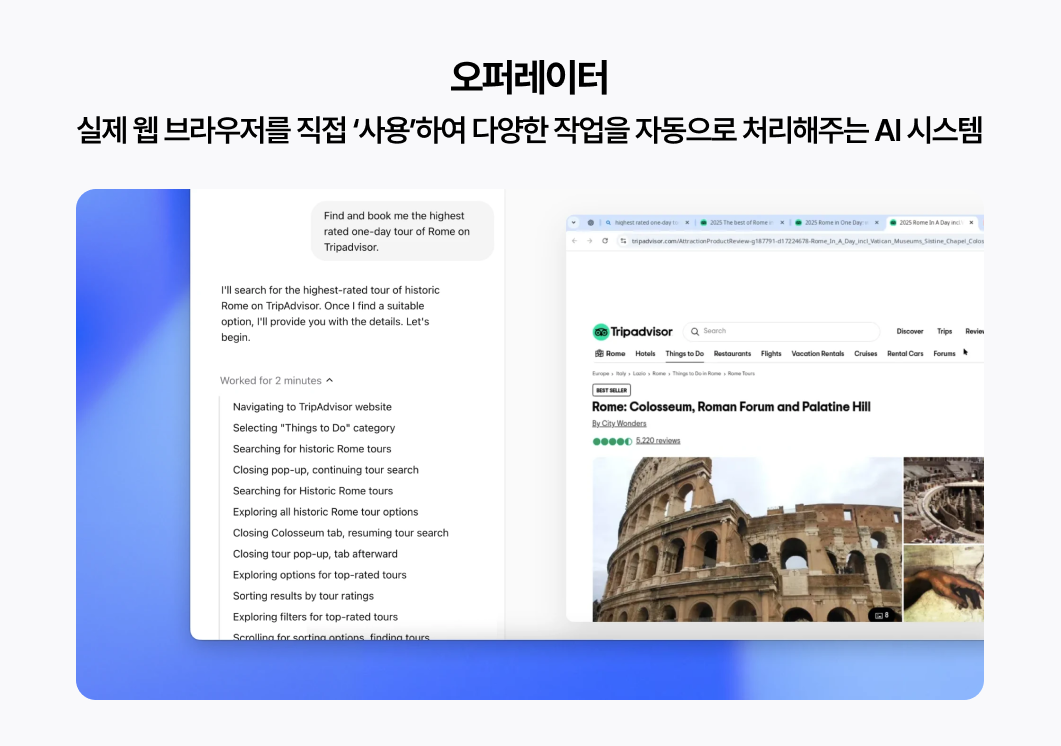This screenshot has width=1061, height=746.
Task: Close the '2025 Rome In A Day incl' tab
Action: coord(971,223)
